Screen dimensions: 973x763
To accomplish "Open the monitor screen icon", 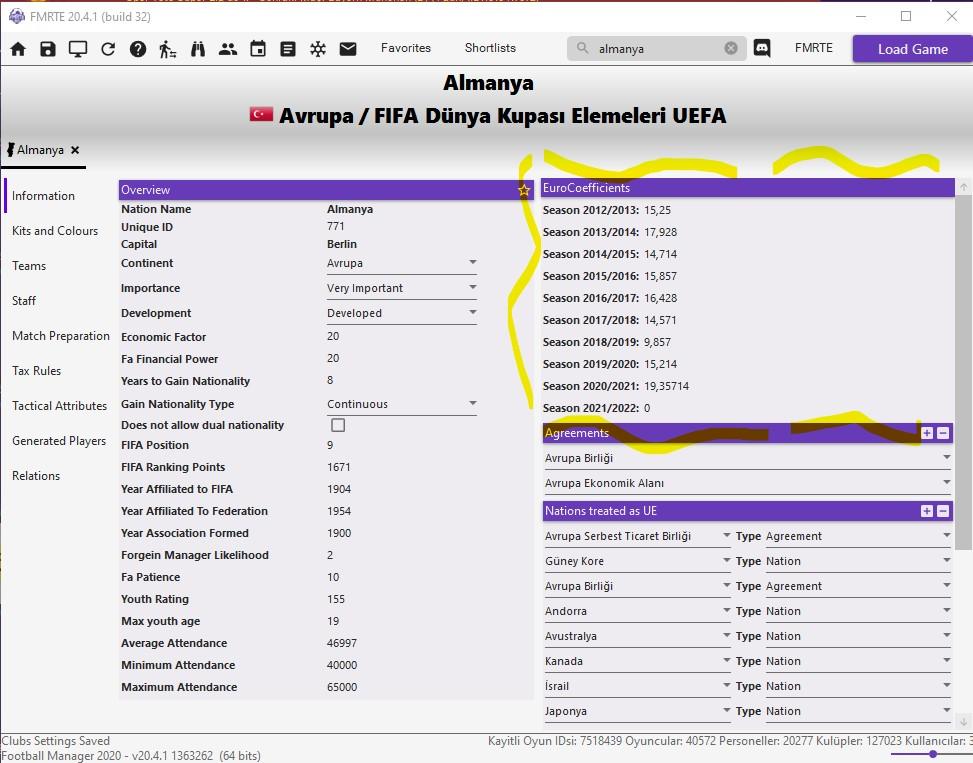I will coord(78,49).
